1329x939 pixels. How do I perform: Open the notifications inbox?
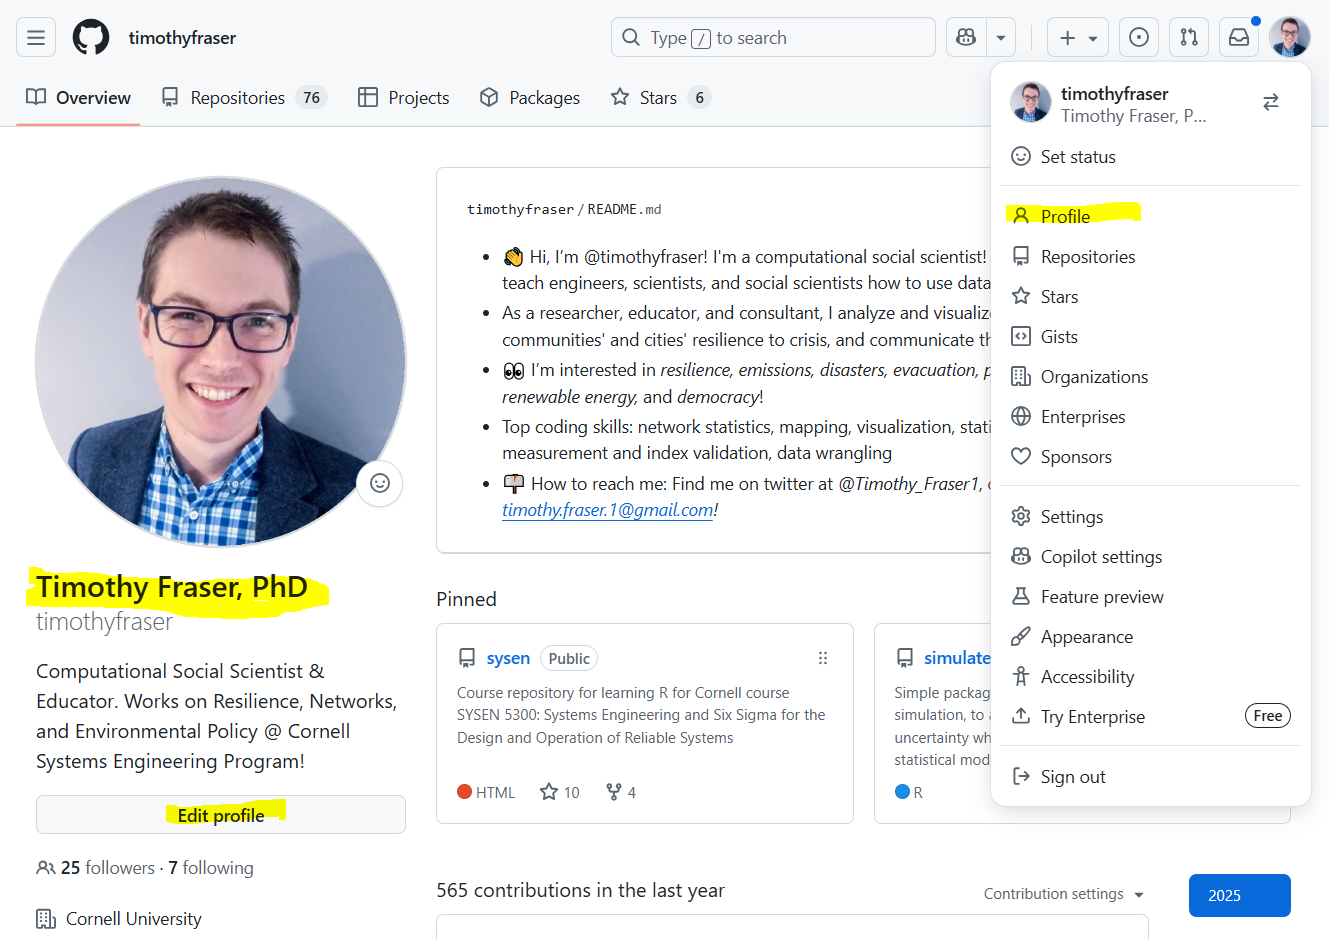pyautogui.click(x=1239, y=38)
